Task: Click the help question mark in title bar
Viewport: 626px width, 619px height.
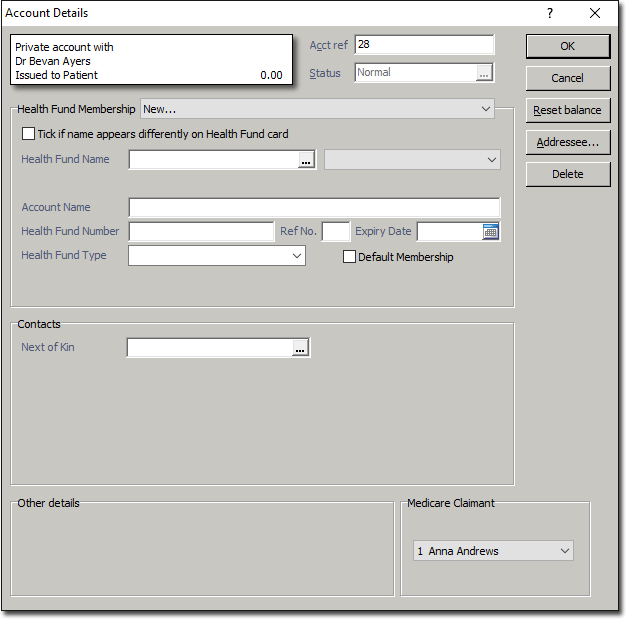Action: coord(549,13)
